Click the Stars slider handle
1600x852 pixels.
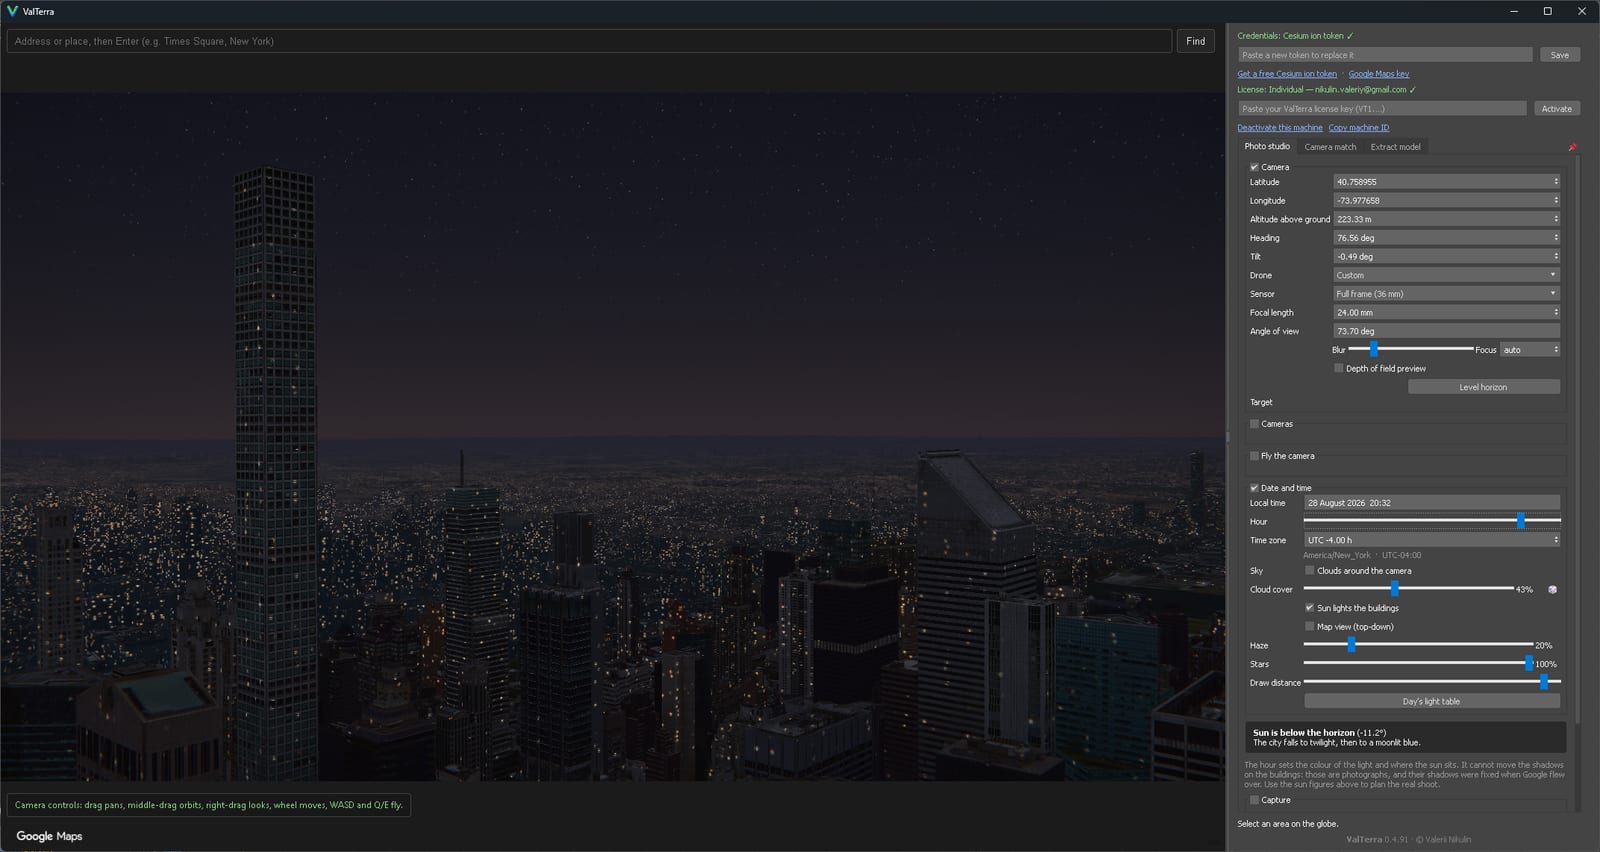click(x=1528, y=664)
